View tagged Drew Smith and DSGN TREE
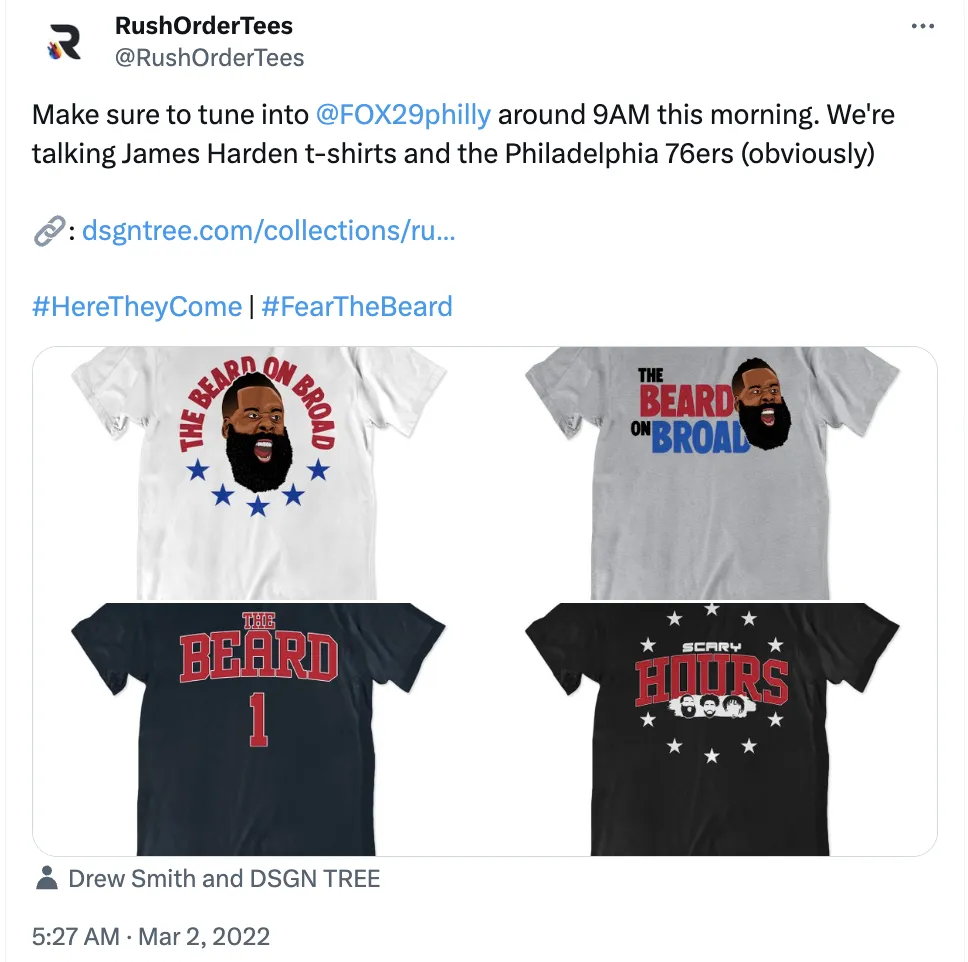Screen dimensions: 968x962 (224, 878)
